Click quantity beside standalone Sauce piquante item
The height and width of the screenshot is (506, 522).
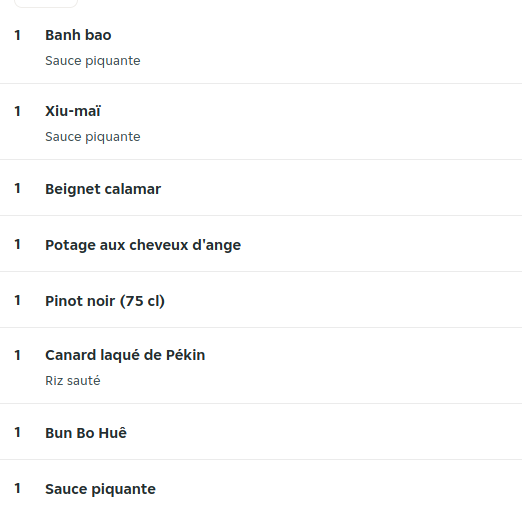[18, 488]
